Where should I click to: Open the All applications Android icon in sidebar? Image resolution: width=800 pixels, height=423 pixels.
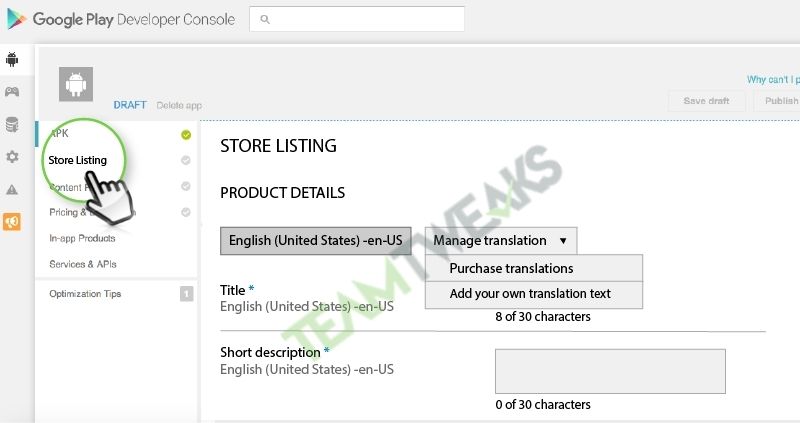pyautogui.click(x=12, y=59)
